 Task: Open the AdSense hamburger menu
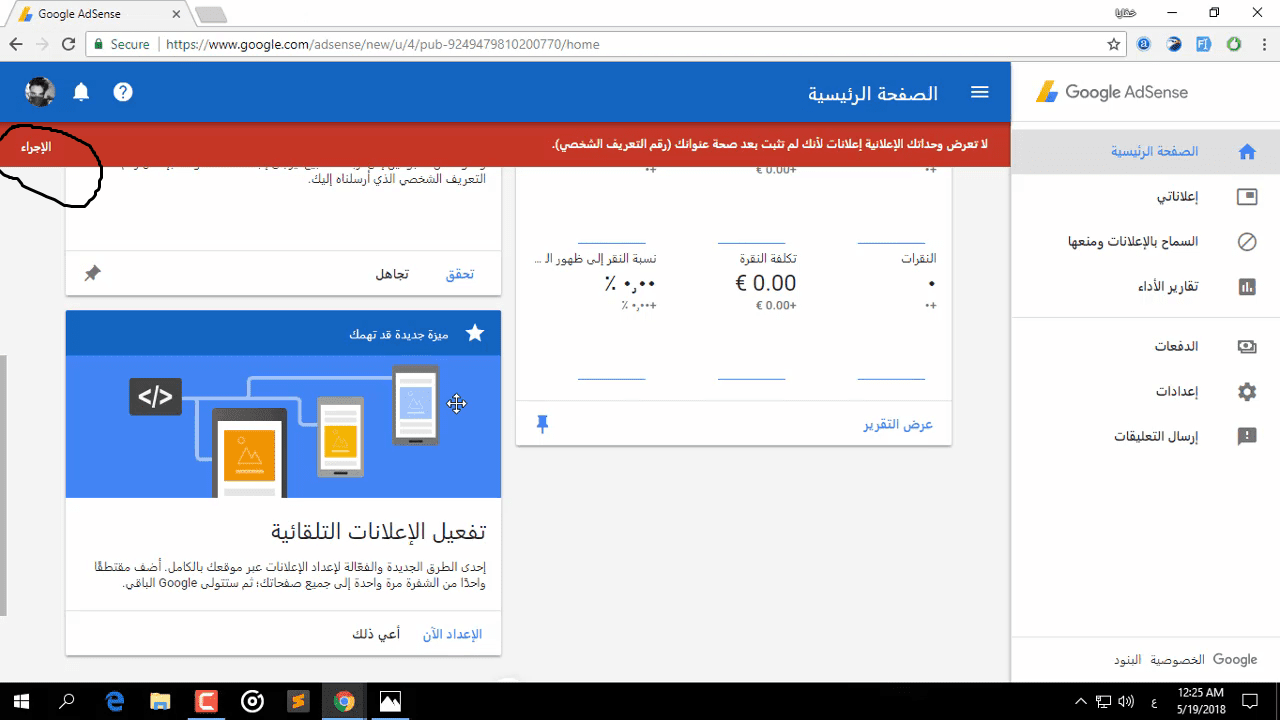980,92
